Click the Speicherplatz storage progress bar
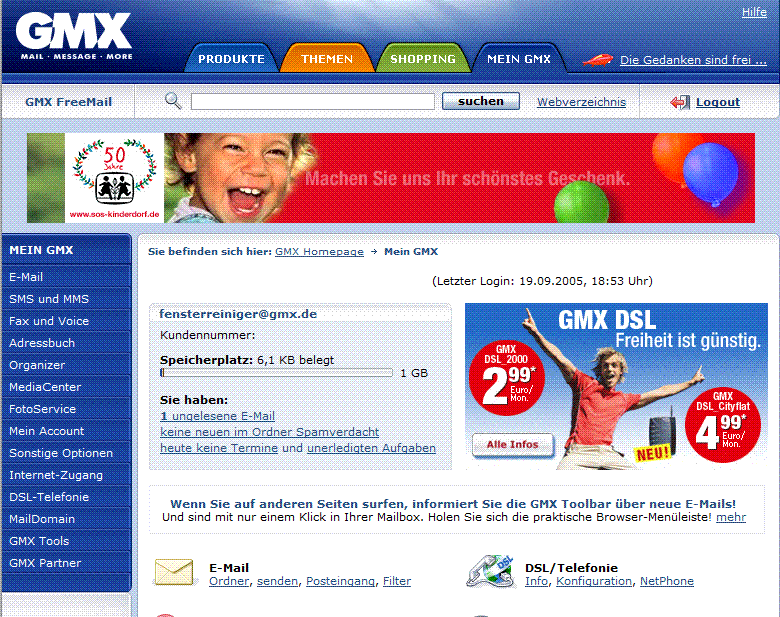Screen dimensions: 780x617 point(276,373)
